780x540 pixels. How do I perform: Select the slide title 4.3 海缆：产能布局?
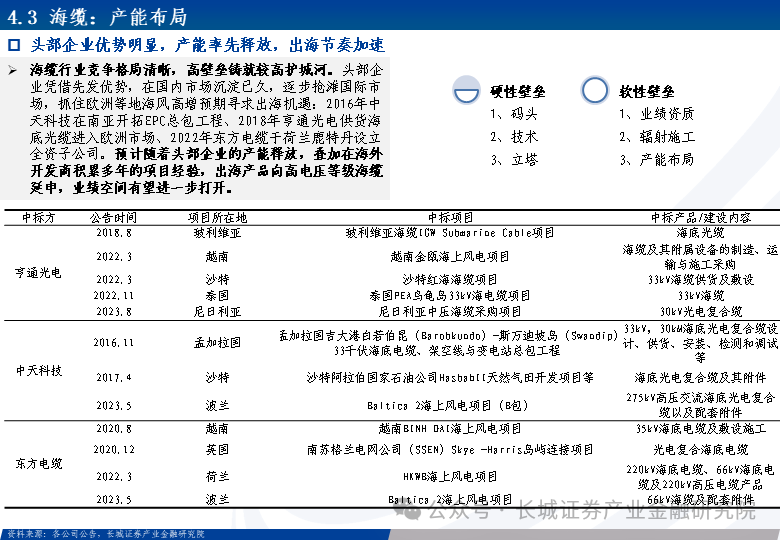point(98,17)
